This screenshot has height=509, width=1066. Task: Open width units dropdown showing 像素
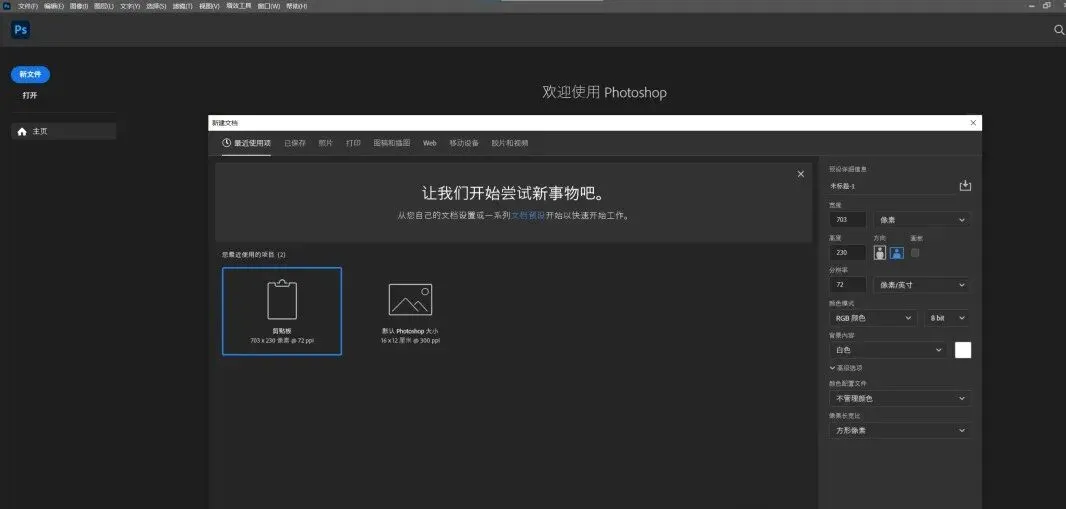[922, 220]
